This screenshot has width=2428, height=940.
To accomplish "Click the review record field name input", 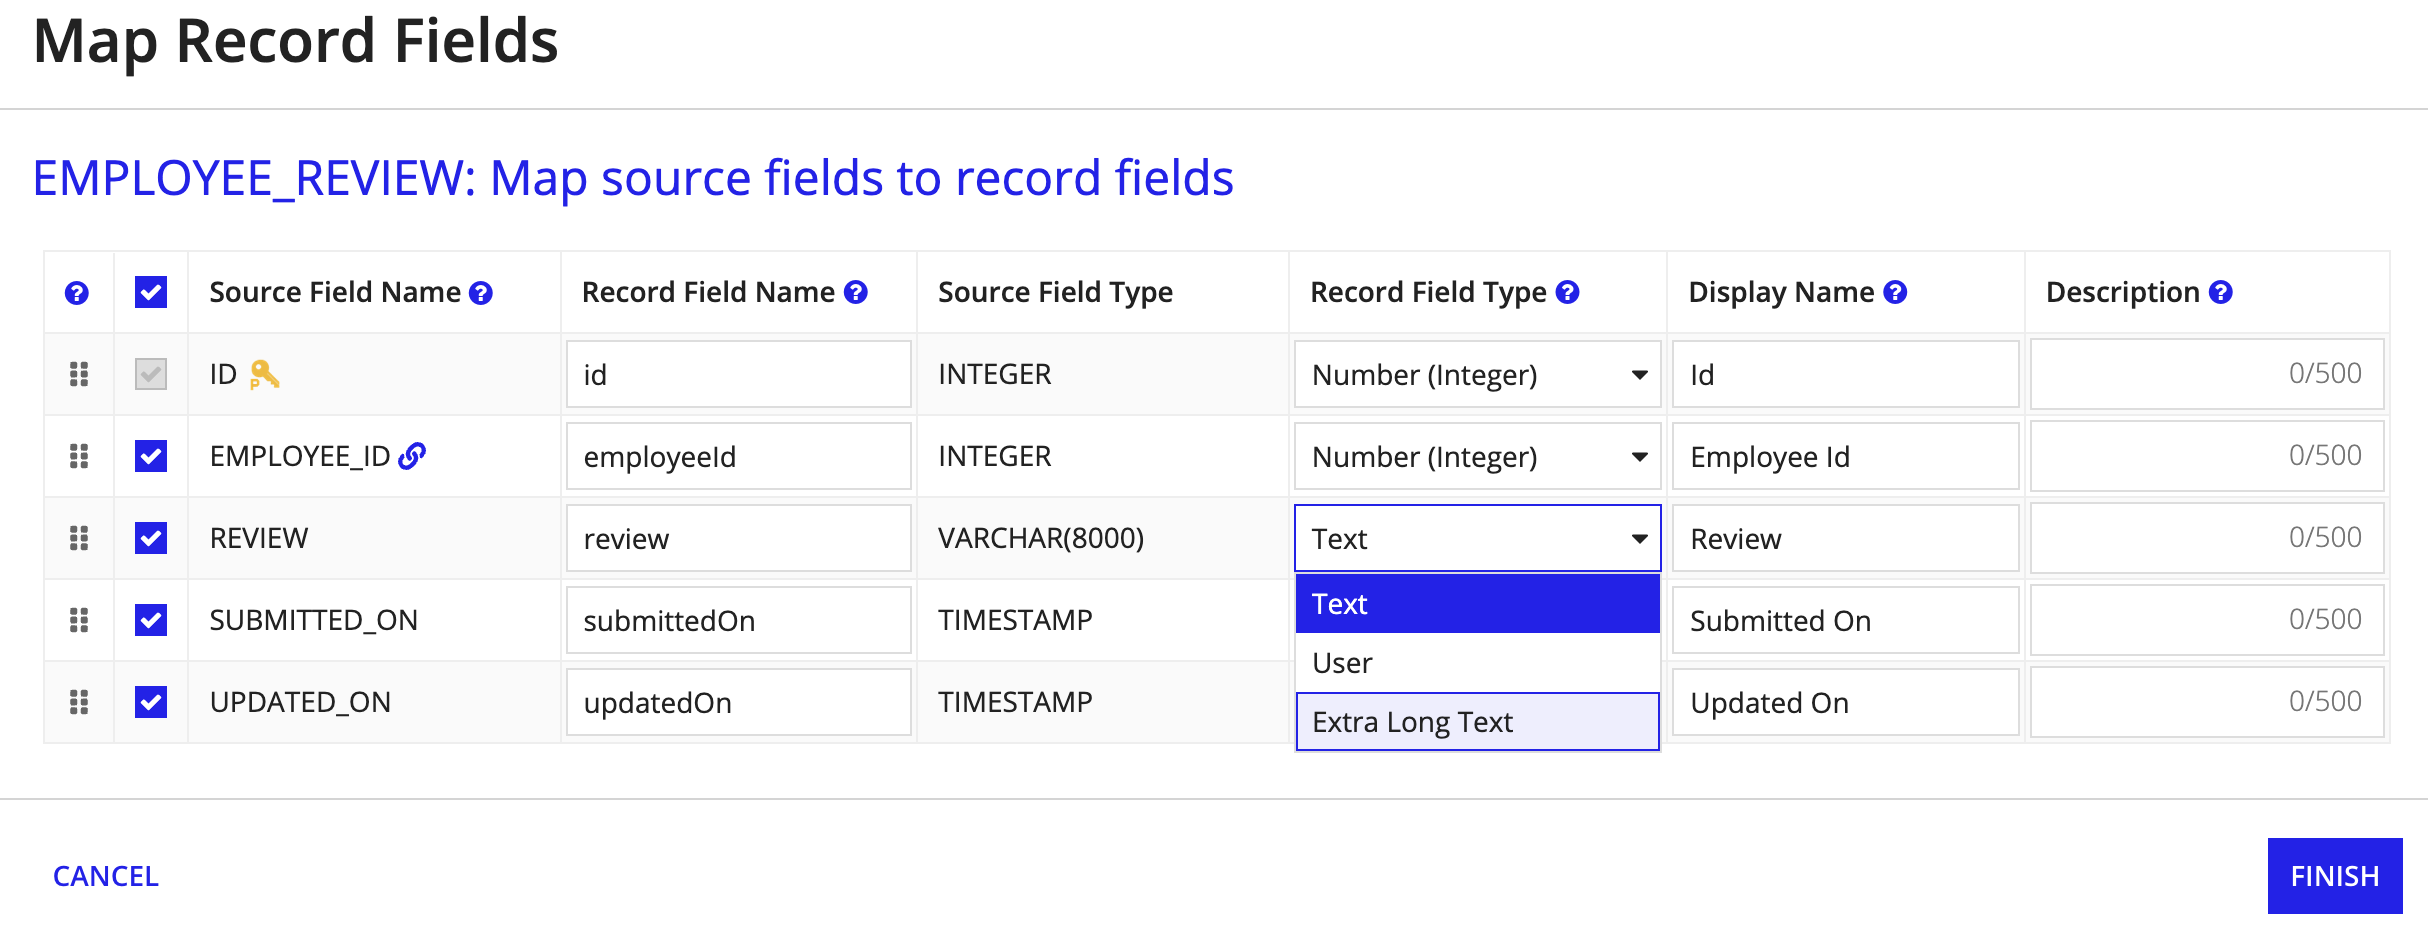I will click(739, 538).
